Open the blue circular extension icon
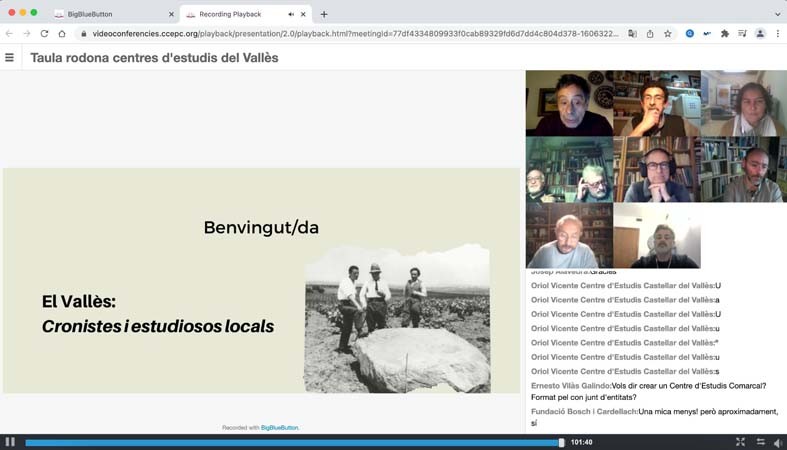The width and height of the screenshot is (787, 450). click(690, 34)
